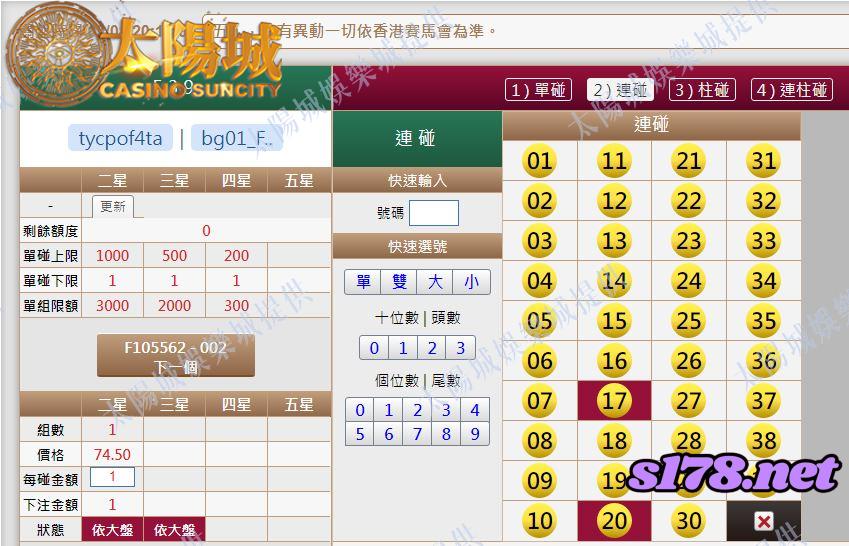
Task: Select number ball 02
Action: point(539,201)
